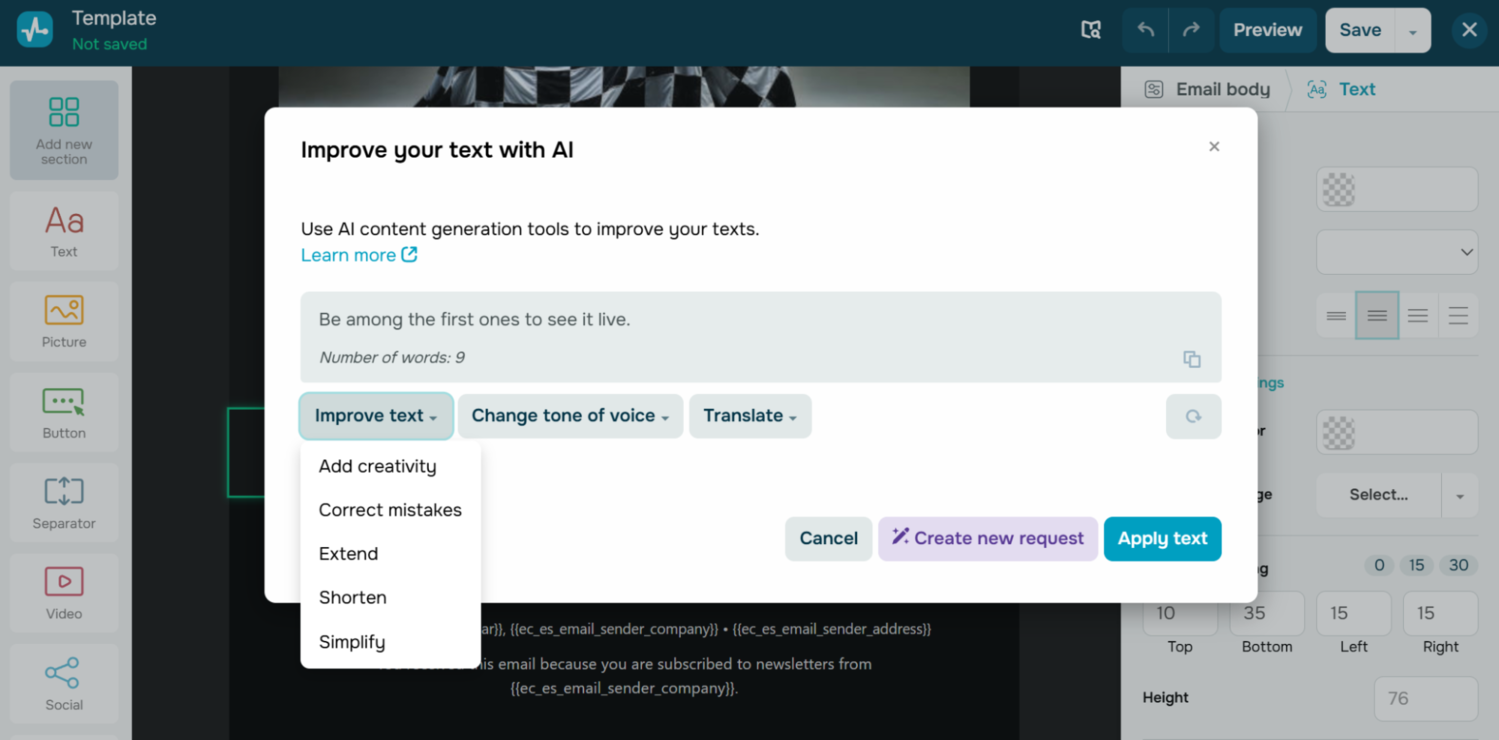Click the Height input field

pyautogui.click(x=1426, y=698)
